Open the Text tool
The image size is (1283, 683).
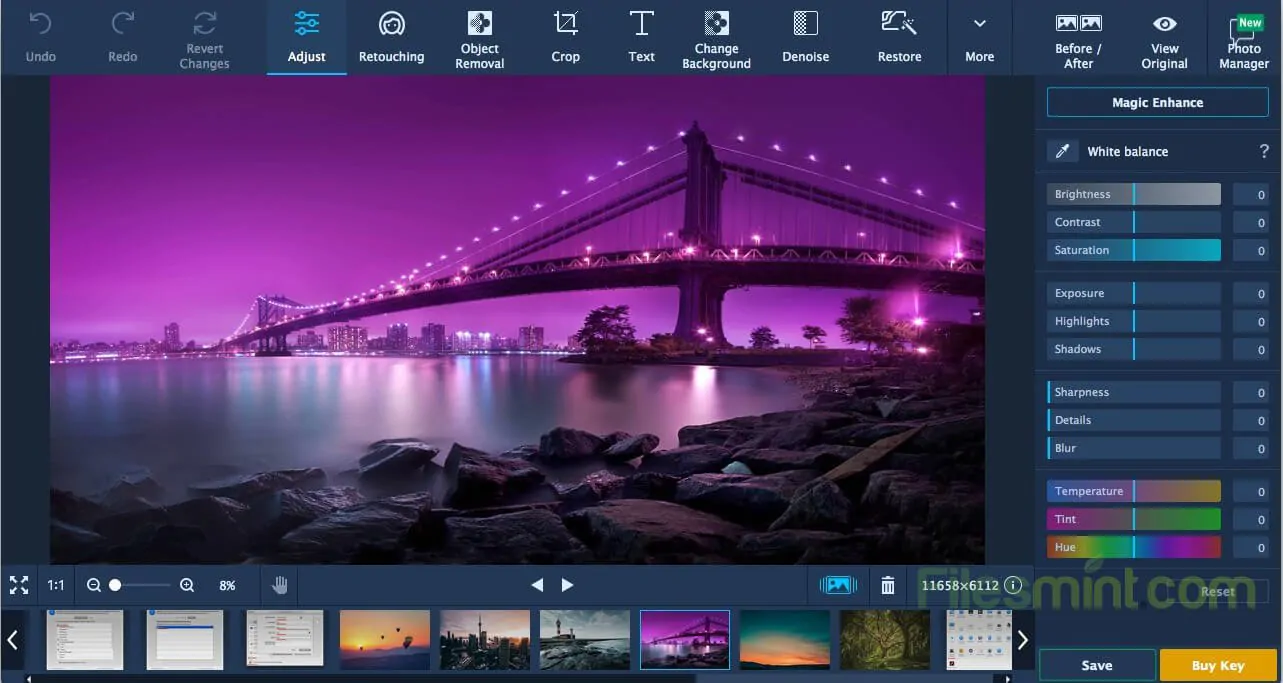click(641, 37)
